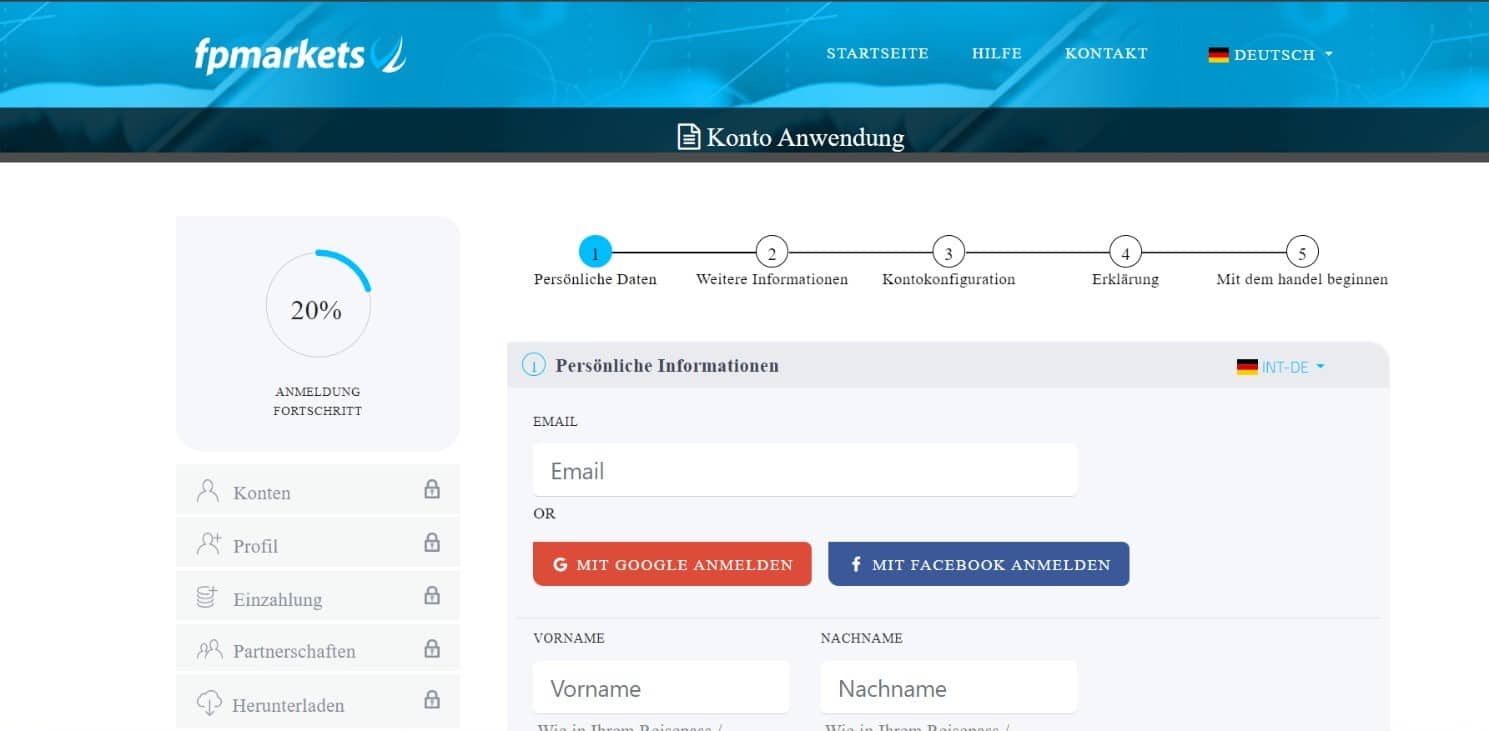Focus the Vorname input field

coord(661,687)
